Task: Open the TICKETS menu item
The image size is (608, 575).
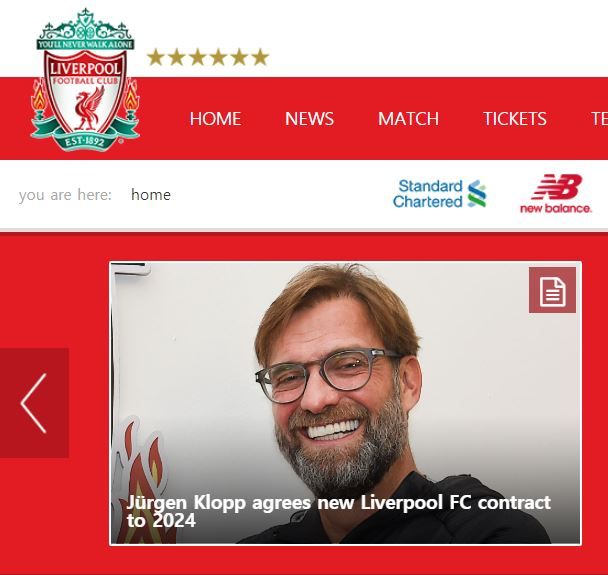Action: click(x=515, y=119)
